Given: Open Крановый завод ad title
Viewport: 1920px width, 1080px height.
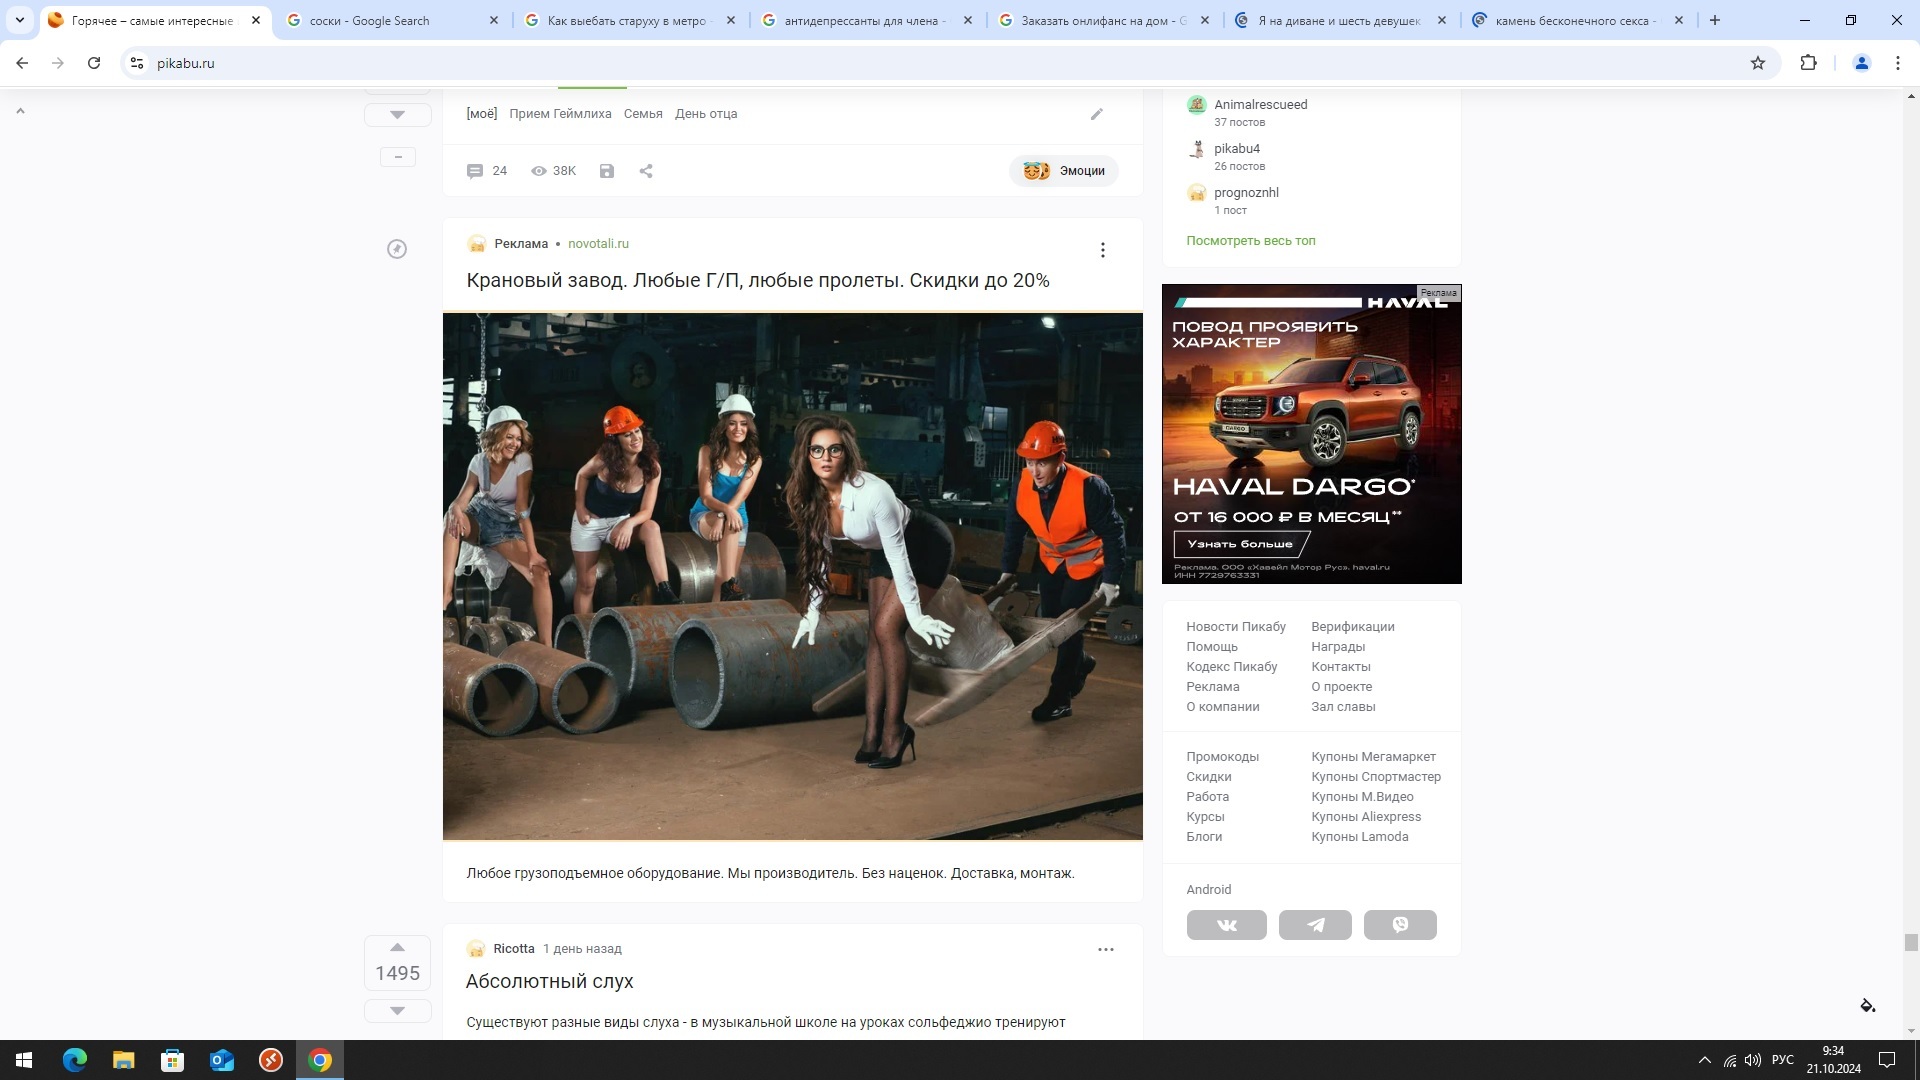Looking at the screenshot, I should coord(758,281).
